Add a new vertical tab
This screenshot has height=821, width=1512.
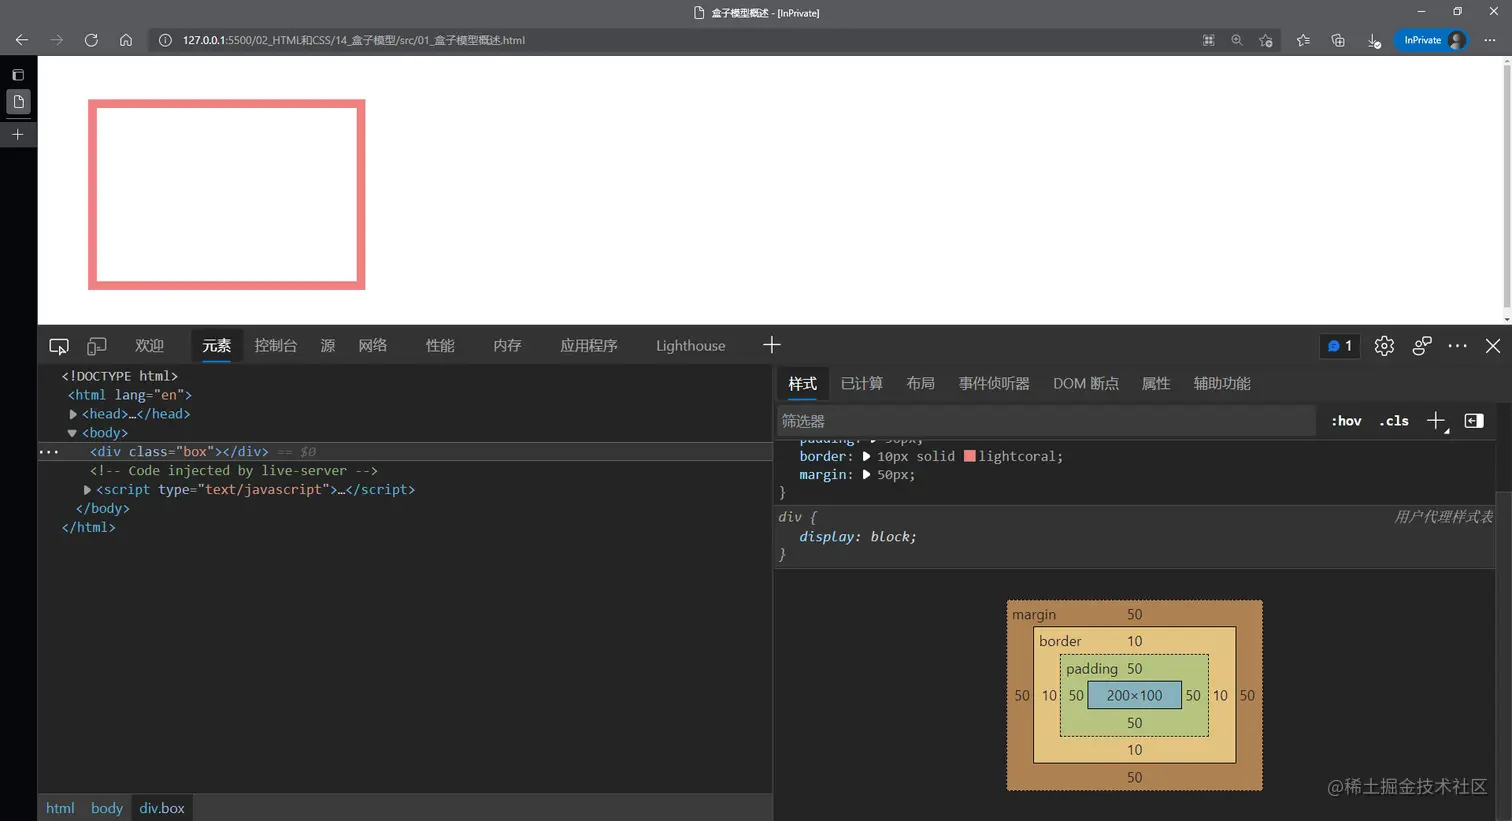(18, 134)
